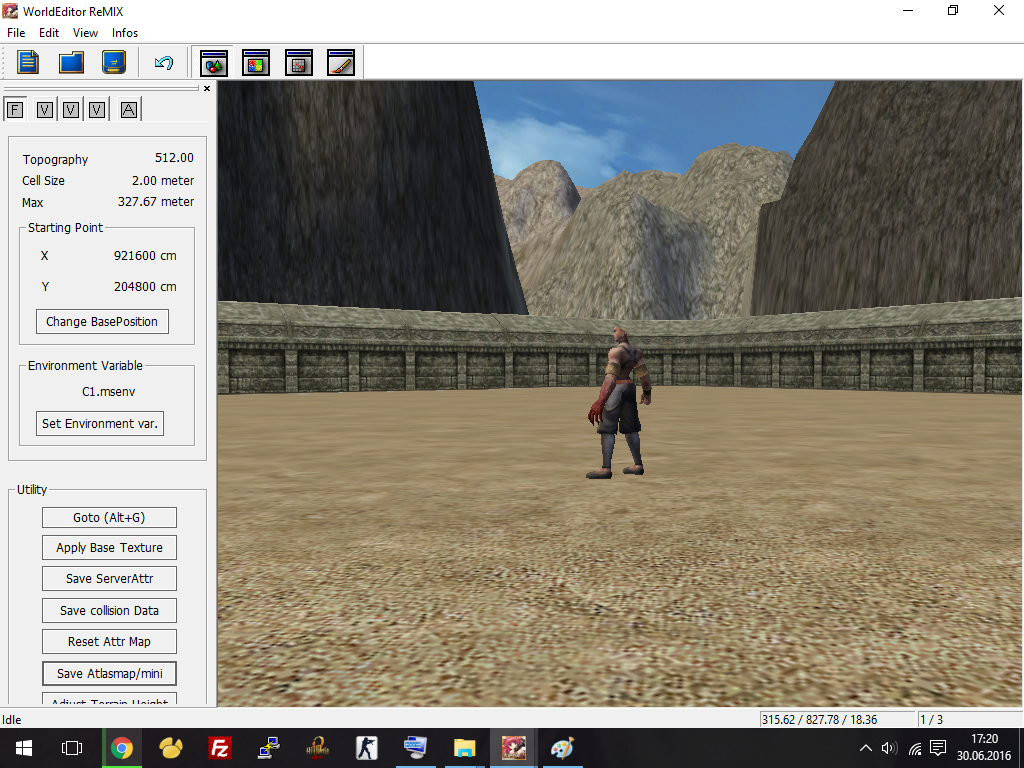Close the side panel with the X
The image size is (1024, 768).
[206, 88]
